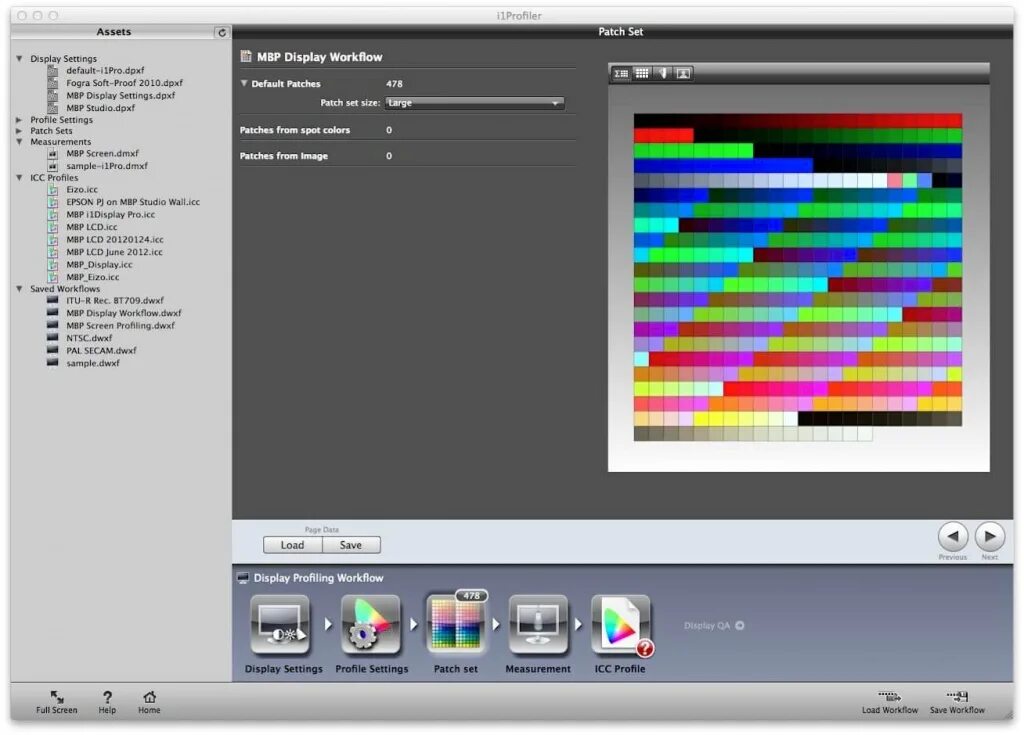This screenshot has height=735, width=1024.
Task: Select PAL SECAM.dwxf workflow
Action: [101, 351]
